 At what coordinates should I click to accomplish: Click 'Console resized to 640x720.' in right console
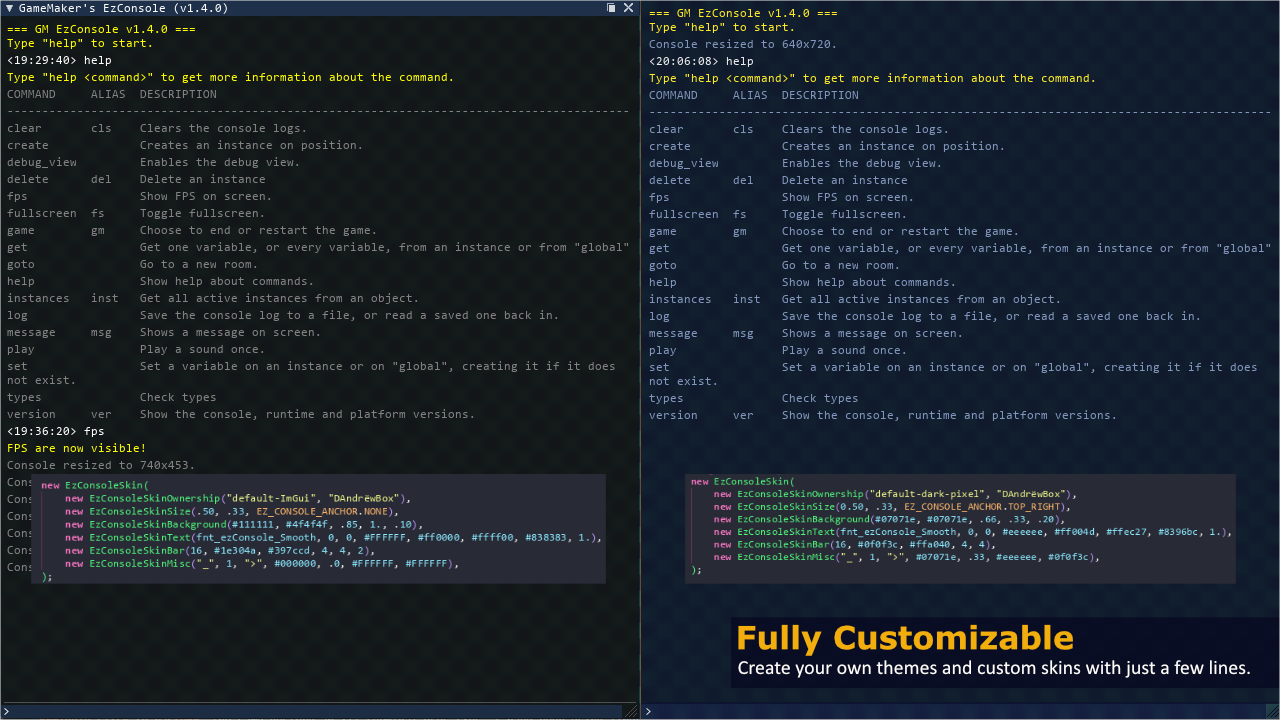[x=743, y=44]
